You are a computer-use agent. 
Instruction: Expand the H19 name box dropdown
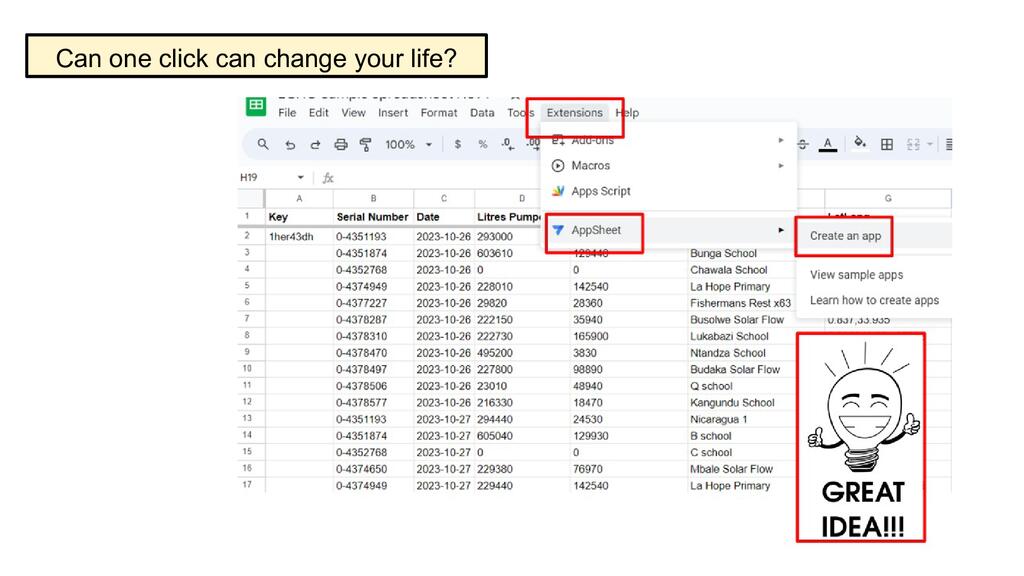(300, 178)
